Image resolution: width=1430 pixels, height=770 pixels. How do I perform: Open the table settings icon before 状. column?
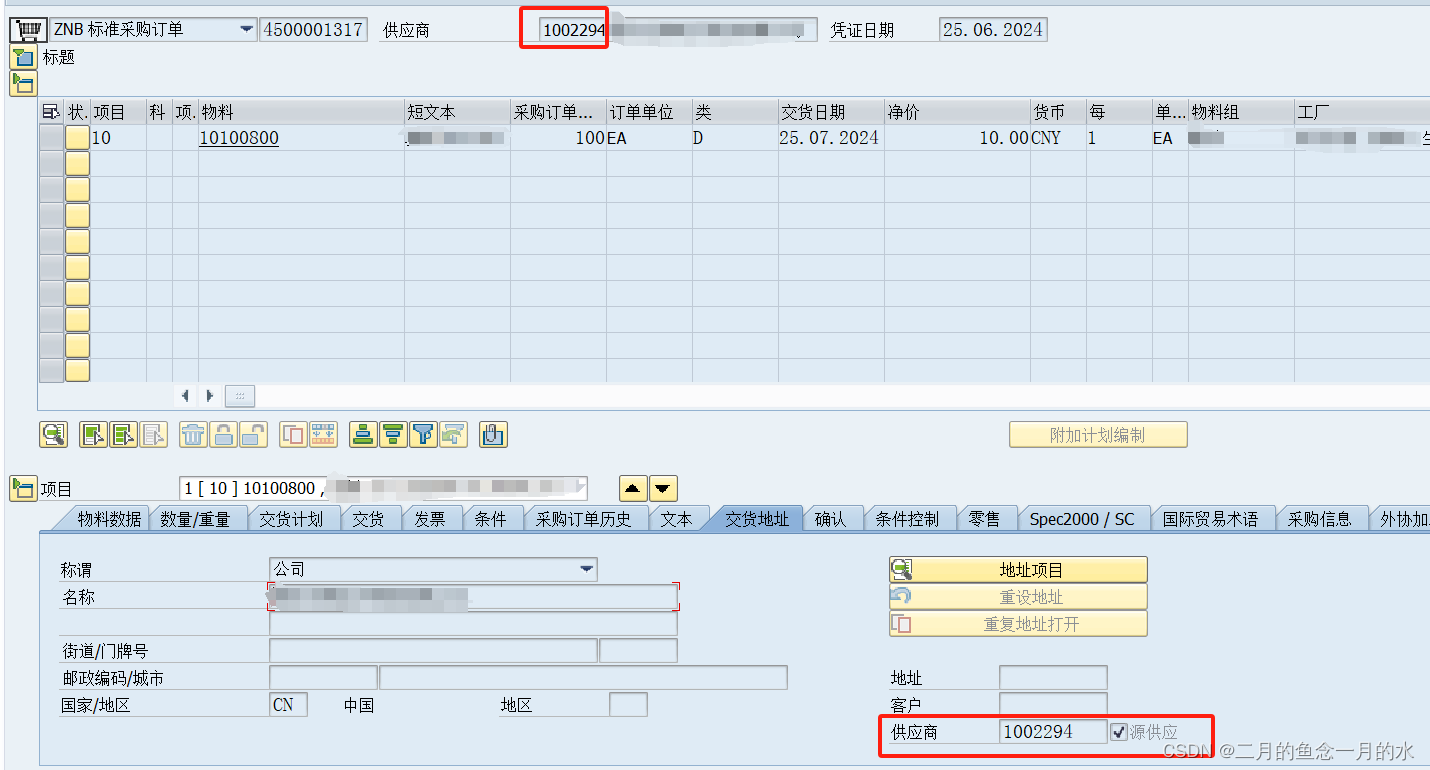51,112
